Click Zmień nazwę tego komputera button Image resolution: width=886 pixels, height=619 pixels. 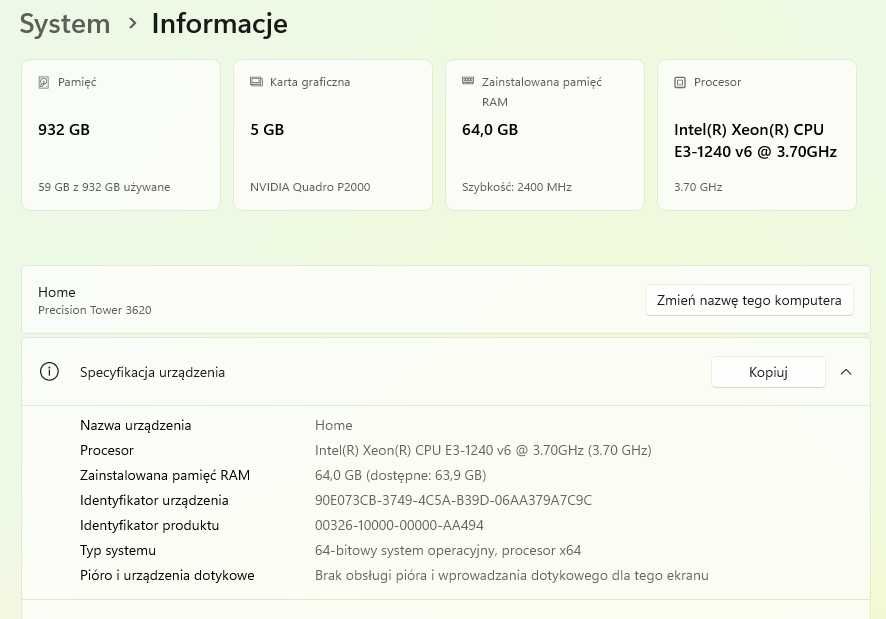[749, 300]
